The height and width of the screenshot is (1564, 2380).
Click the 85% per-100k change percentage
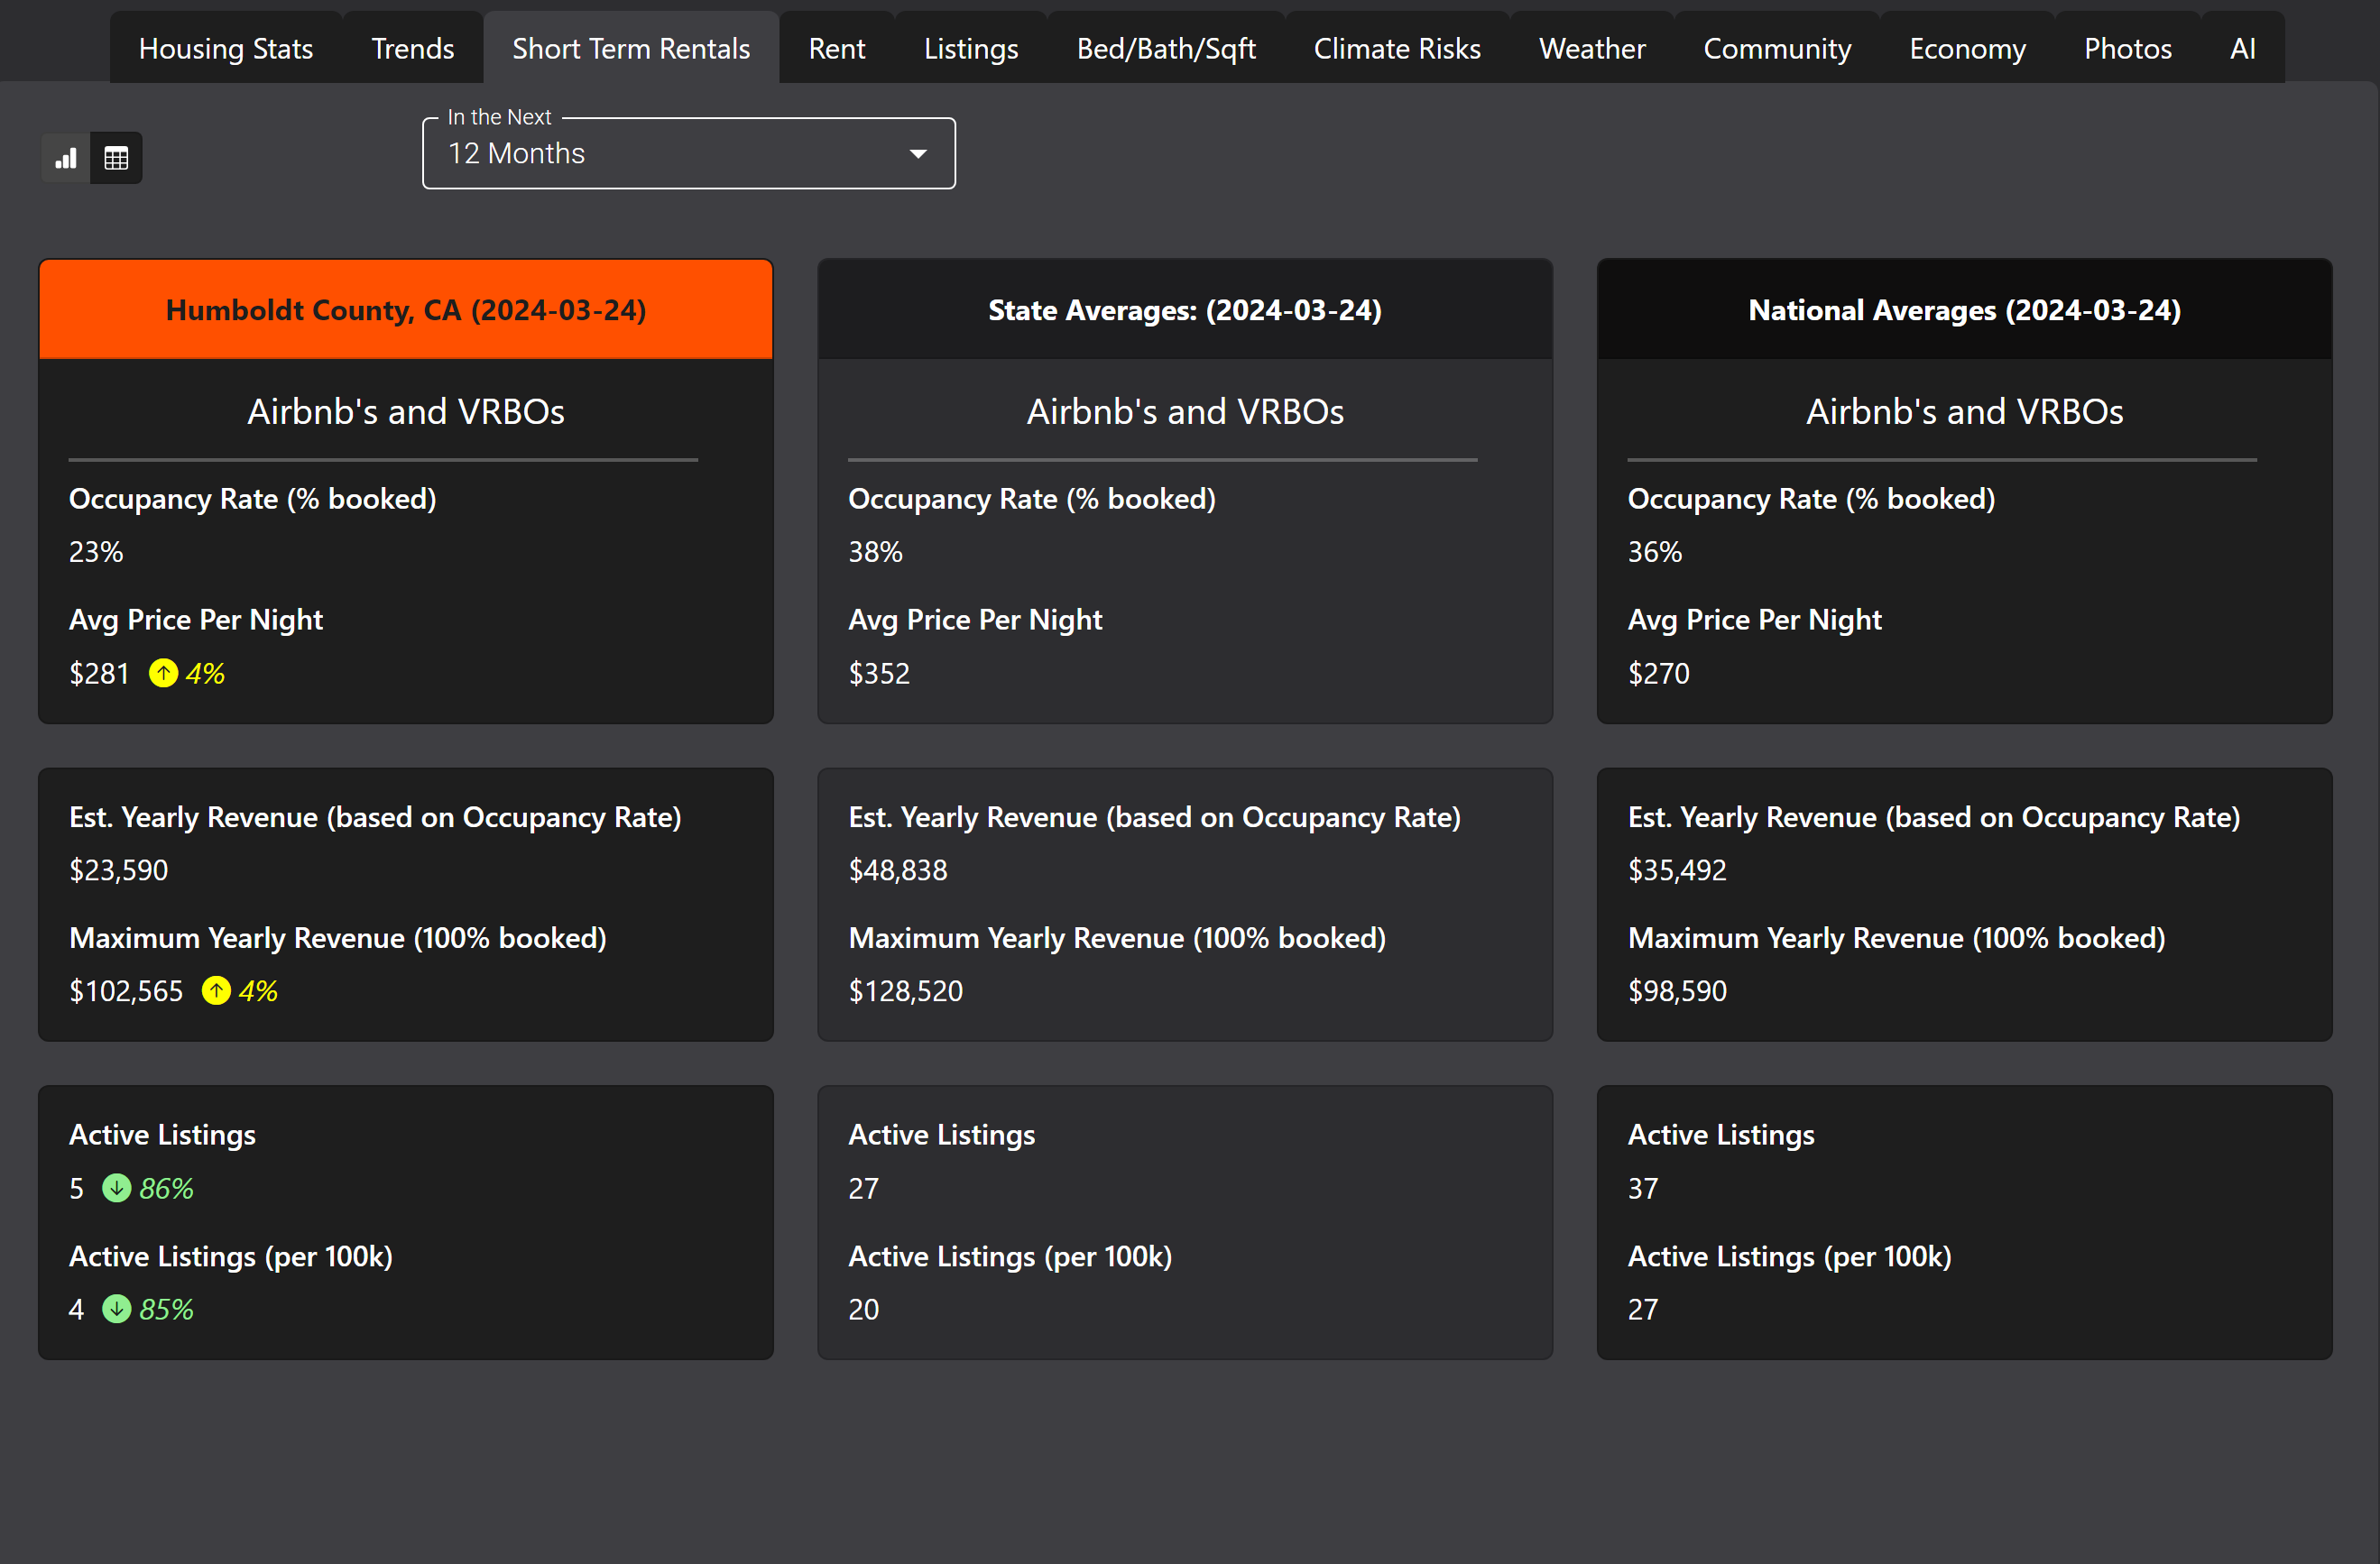(x=166, y=1309)
